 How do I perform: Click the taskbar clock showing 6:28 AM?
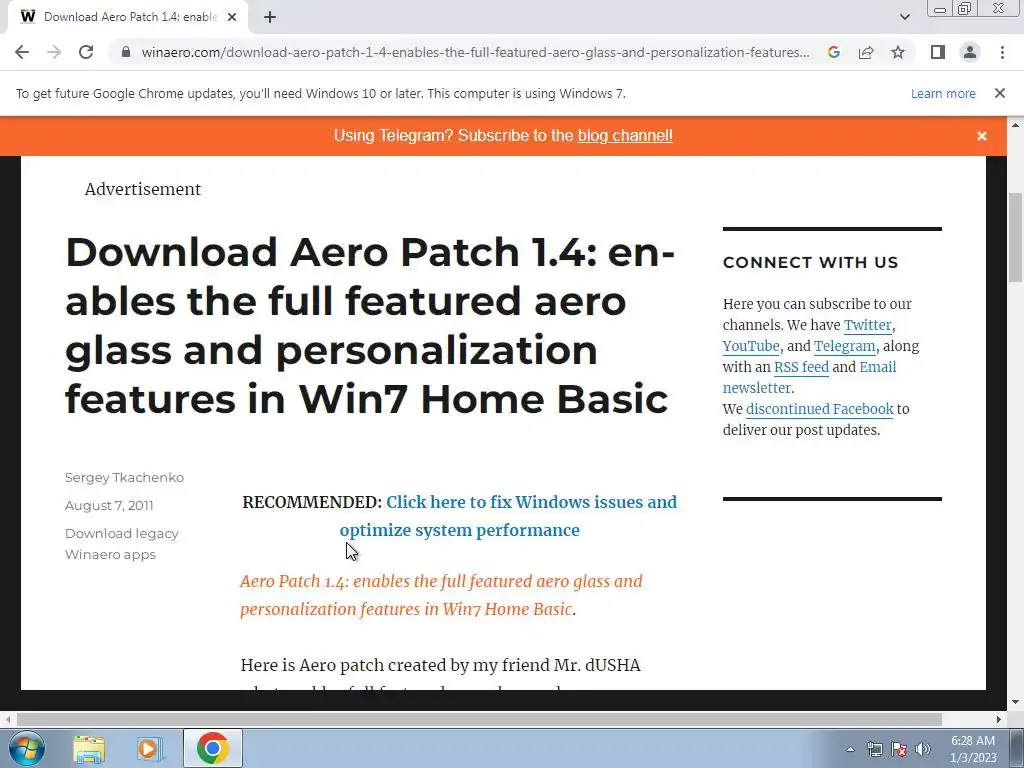pos(973,749)
